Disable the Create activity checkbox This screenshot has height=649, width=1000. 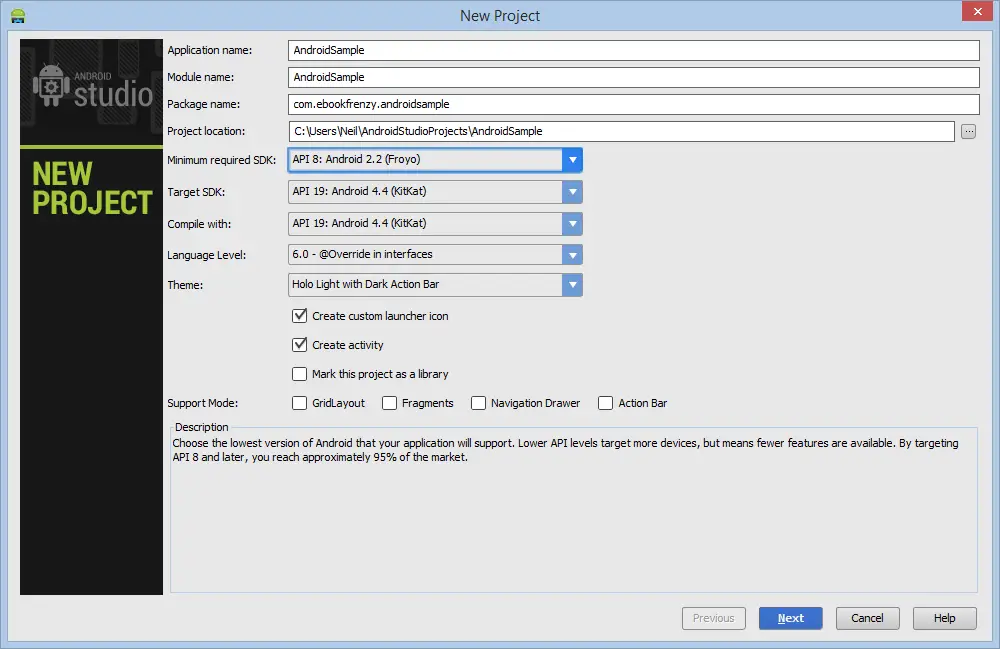299,345
